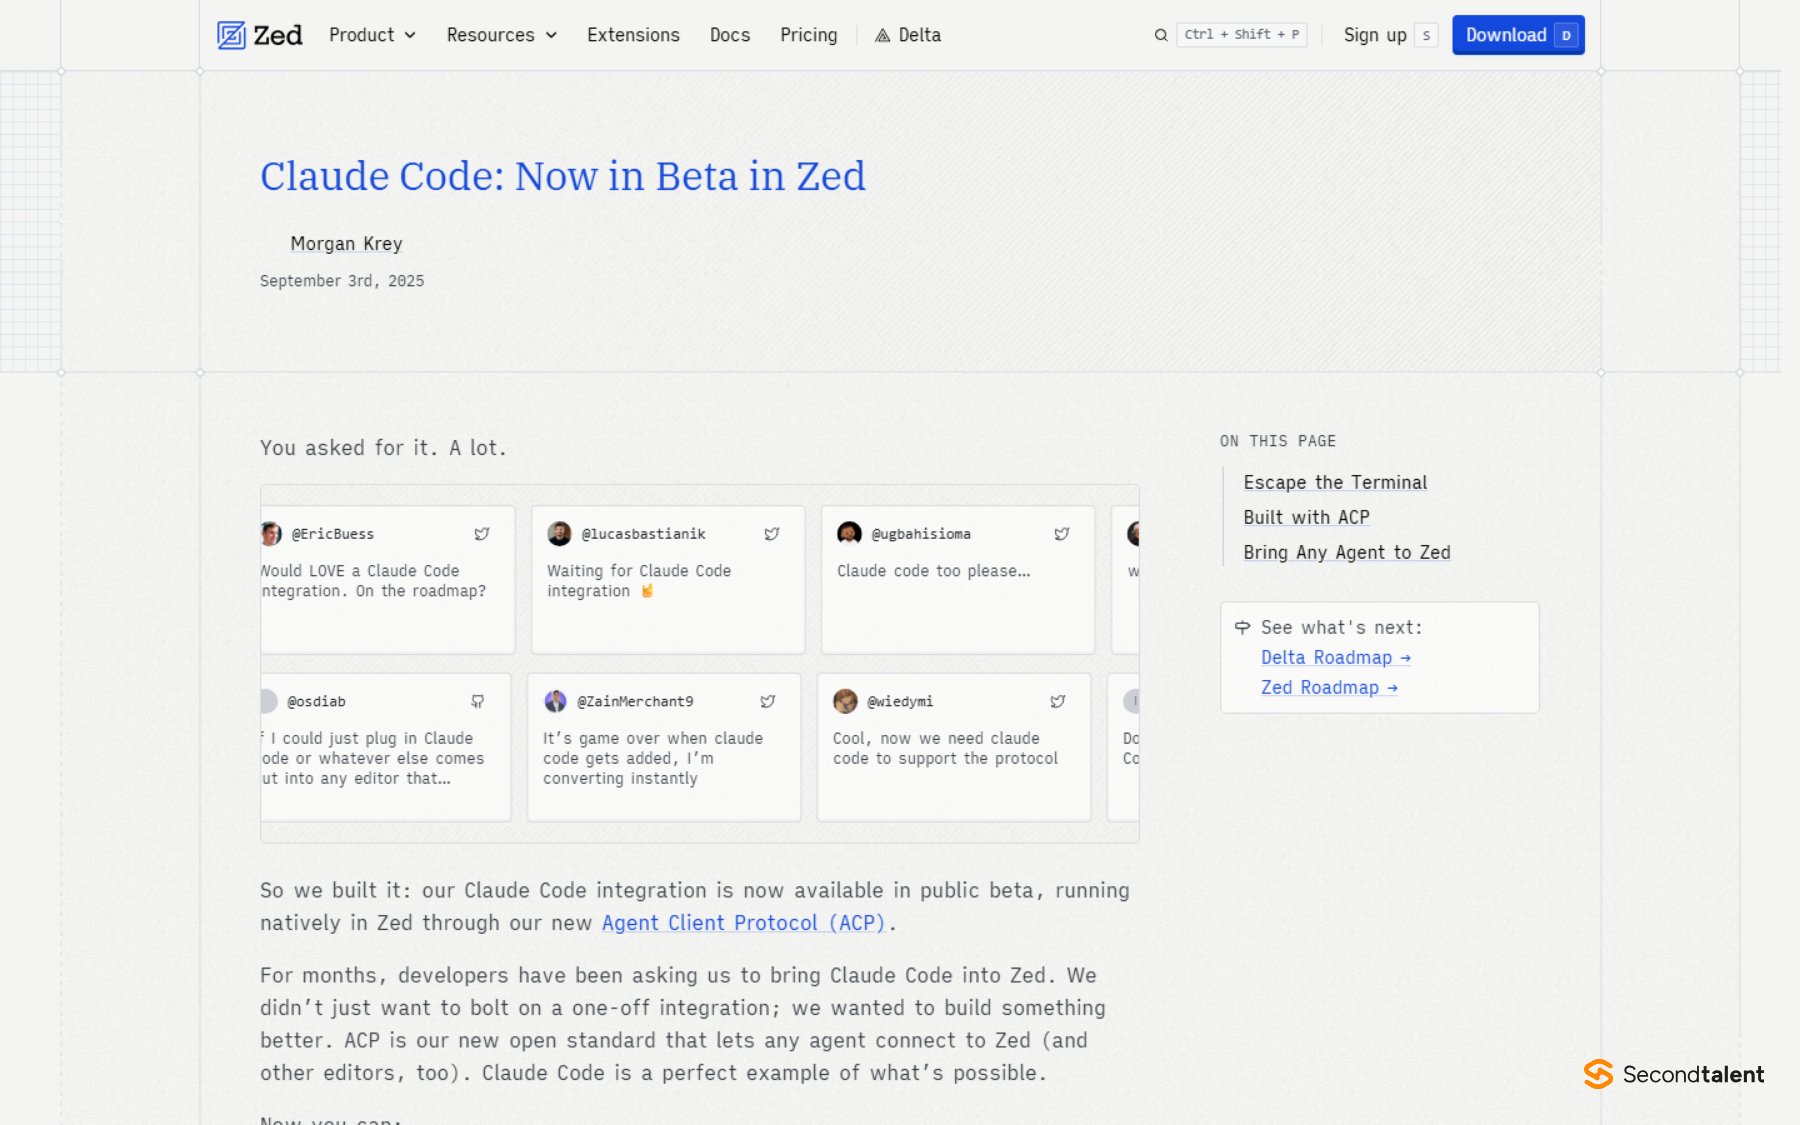Open command palette Ctrl+Shift+P search box
Viewport: 1800px width, 1125px height.
point(1242,35)
